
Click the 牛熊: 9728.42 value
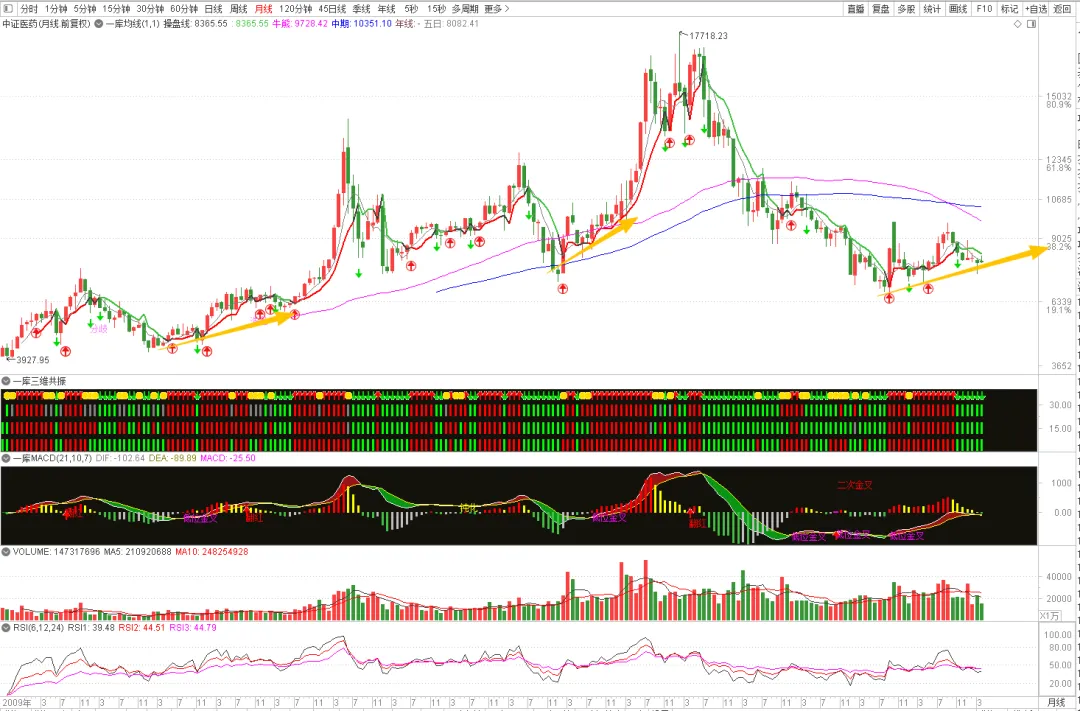pyautogui.click(x=300, y=24)
